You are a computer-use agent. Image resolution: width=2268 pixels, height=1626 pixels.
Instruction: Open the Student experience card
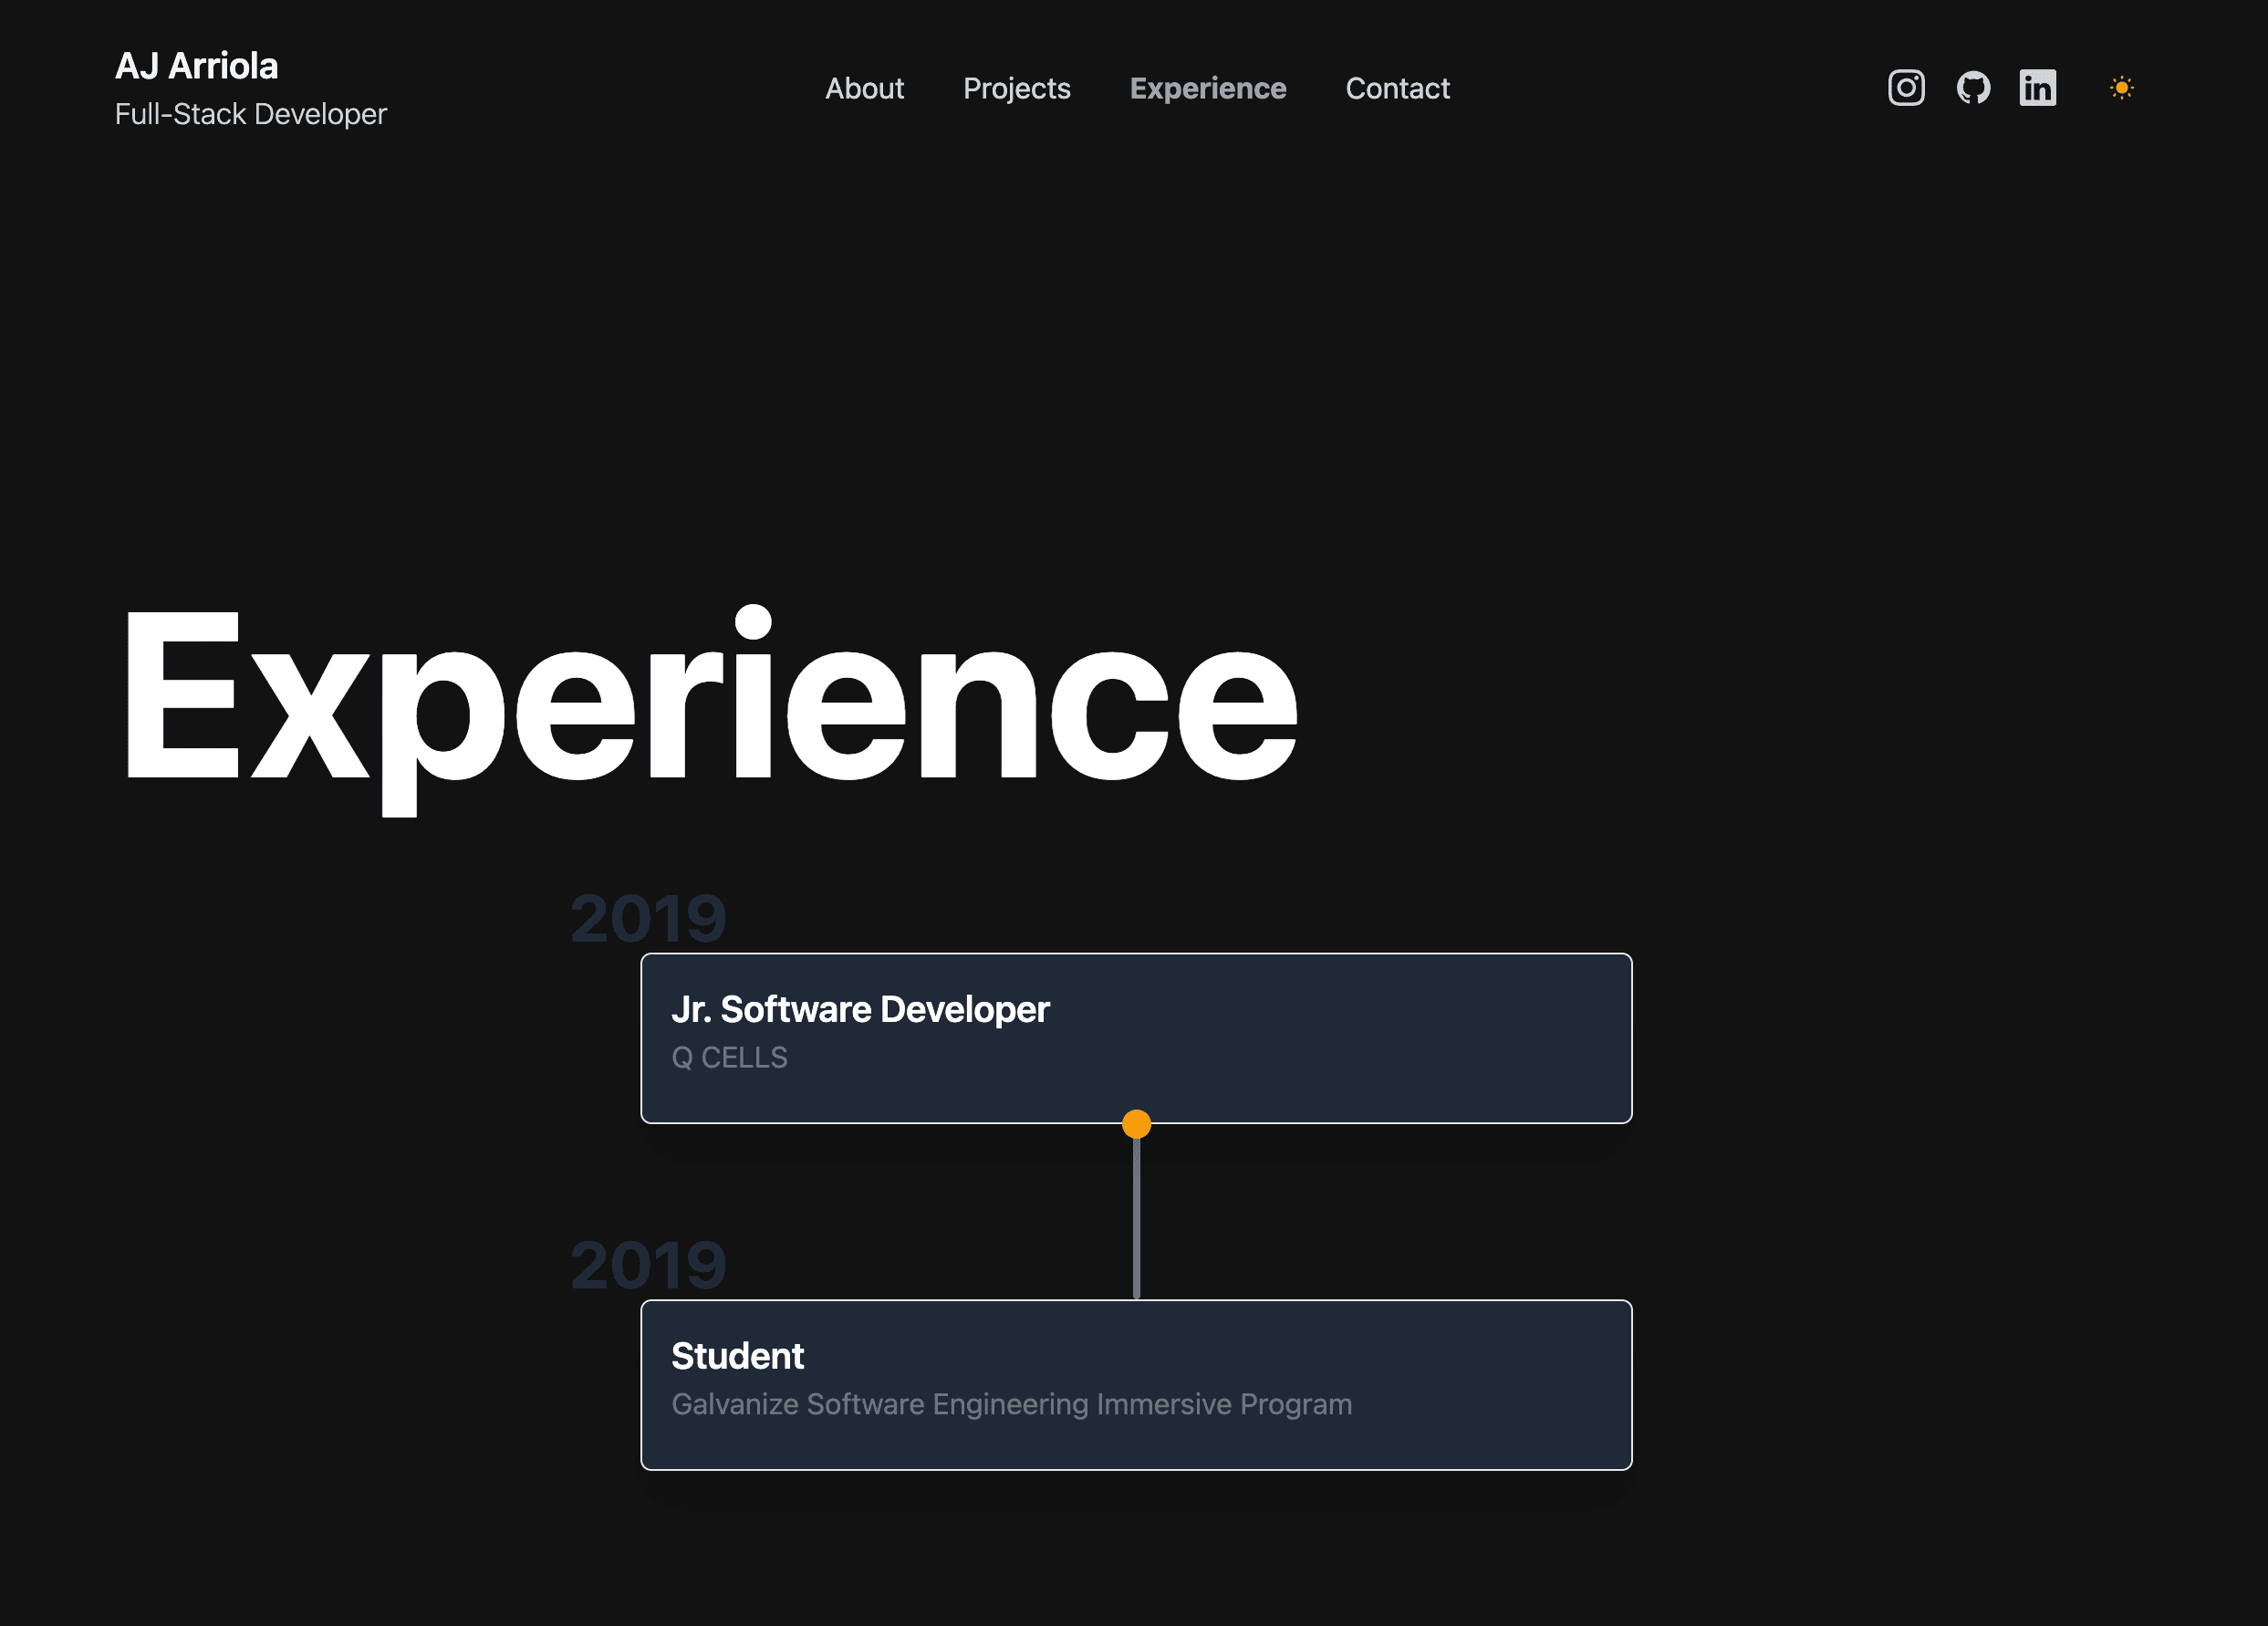(1136, 1385)
